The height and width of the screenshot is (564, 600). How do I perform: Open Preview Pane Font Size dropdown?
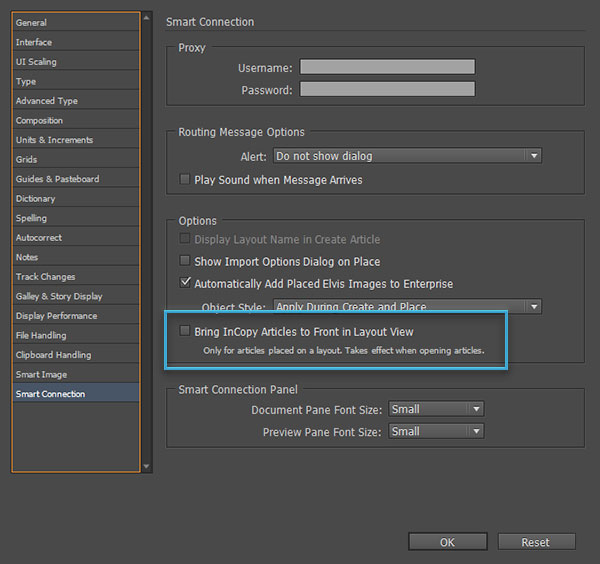coord(436,431)
